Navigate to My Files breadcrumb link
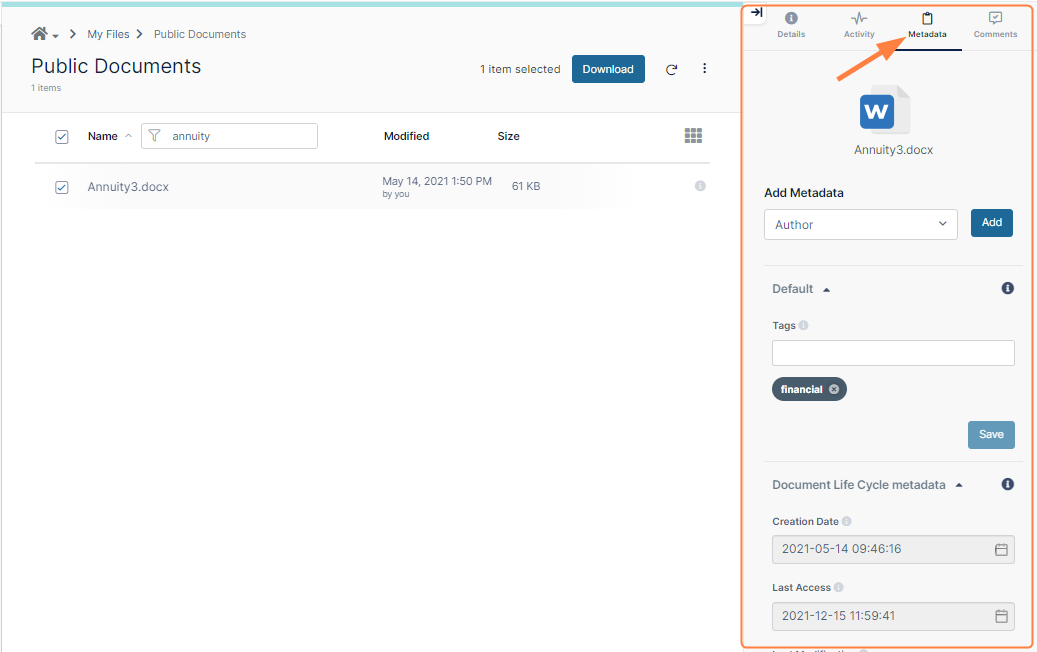This screenshot has height=652, width=1037. (108, 33)
